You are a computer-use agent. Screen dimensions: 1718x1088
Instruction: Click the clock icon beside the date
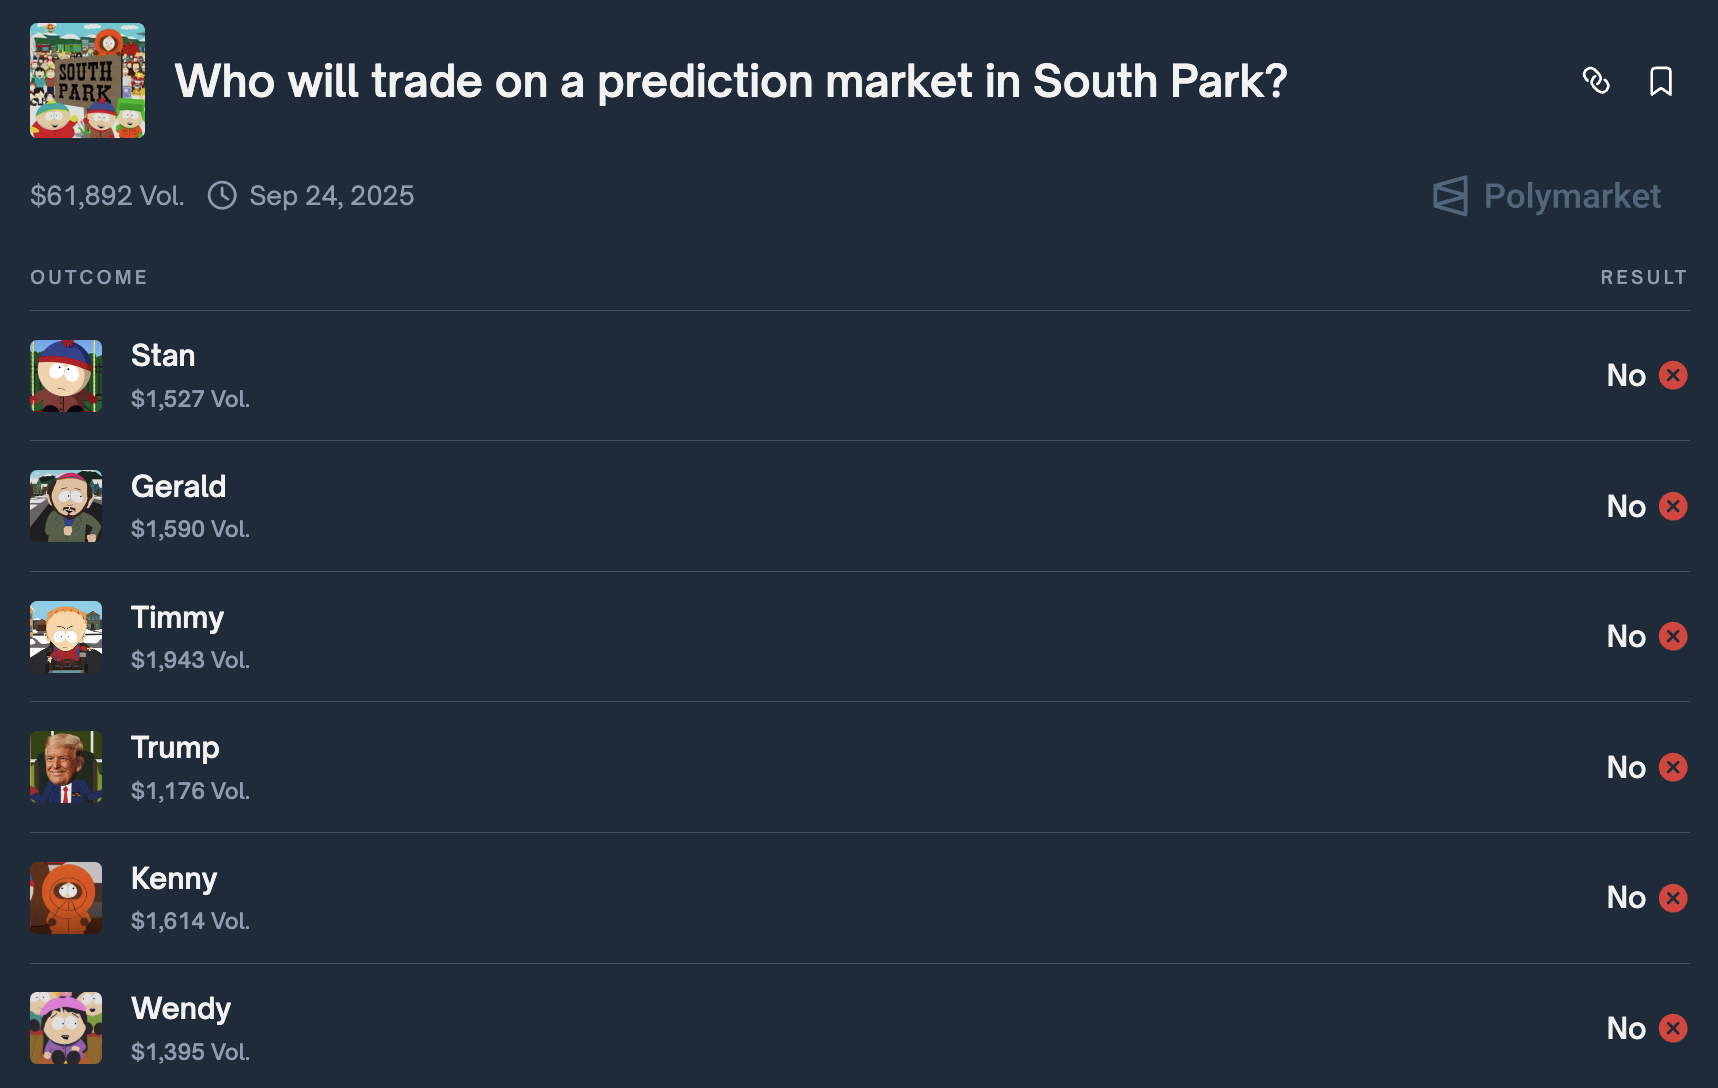222,195
